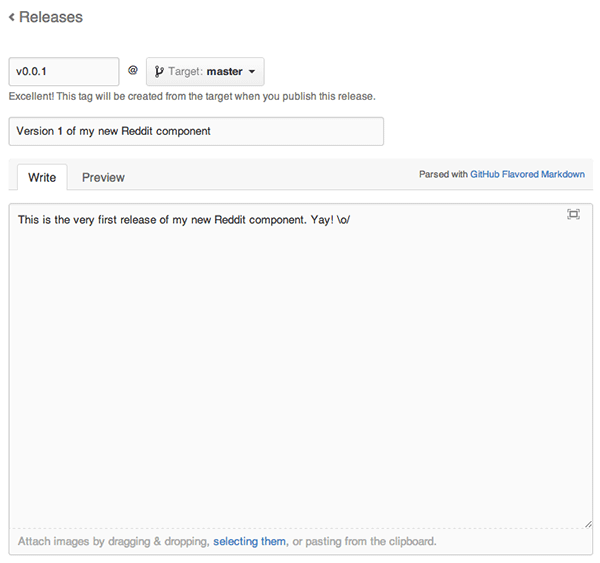The width and height of the screenshot is (600, 563).
Task: Click the bold word master in target selector
Action: click(x=225, y=72)
